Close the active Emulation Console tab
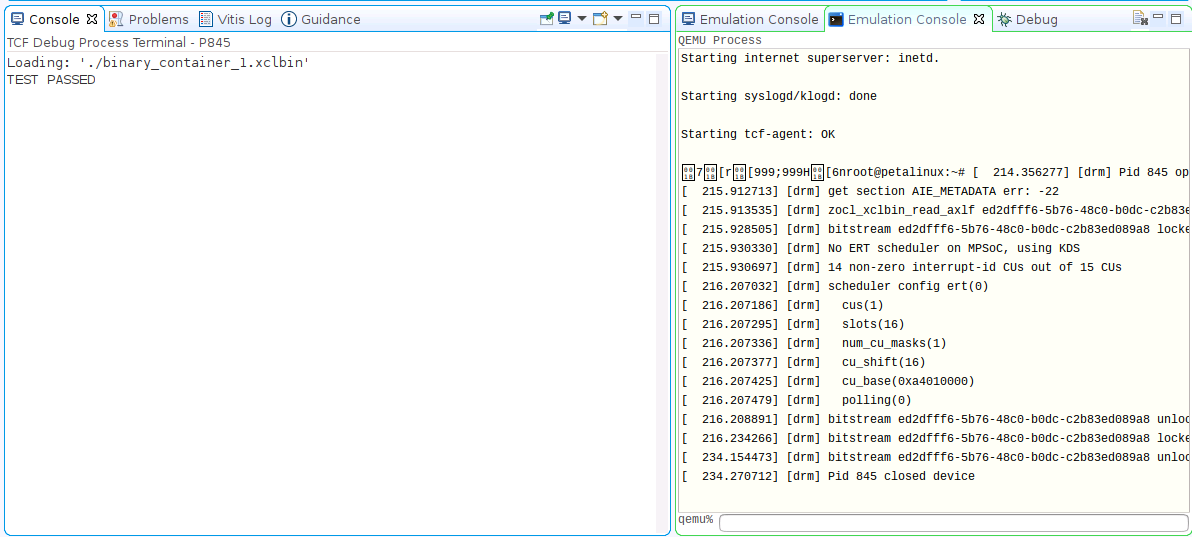Viewport: 1192px width, 537px height. pos(979,20)
